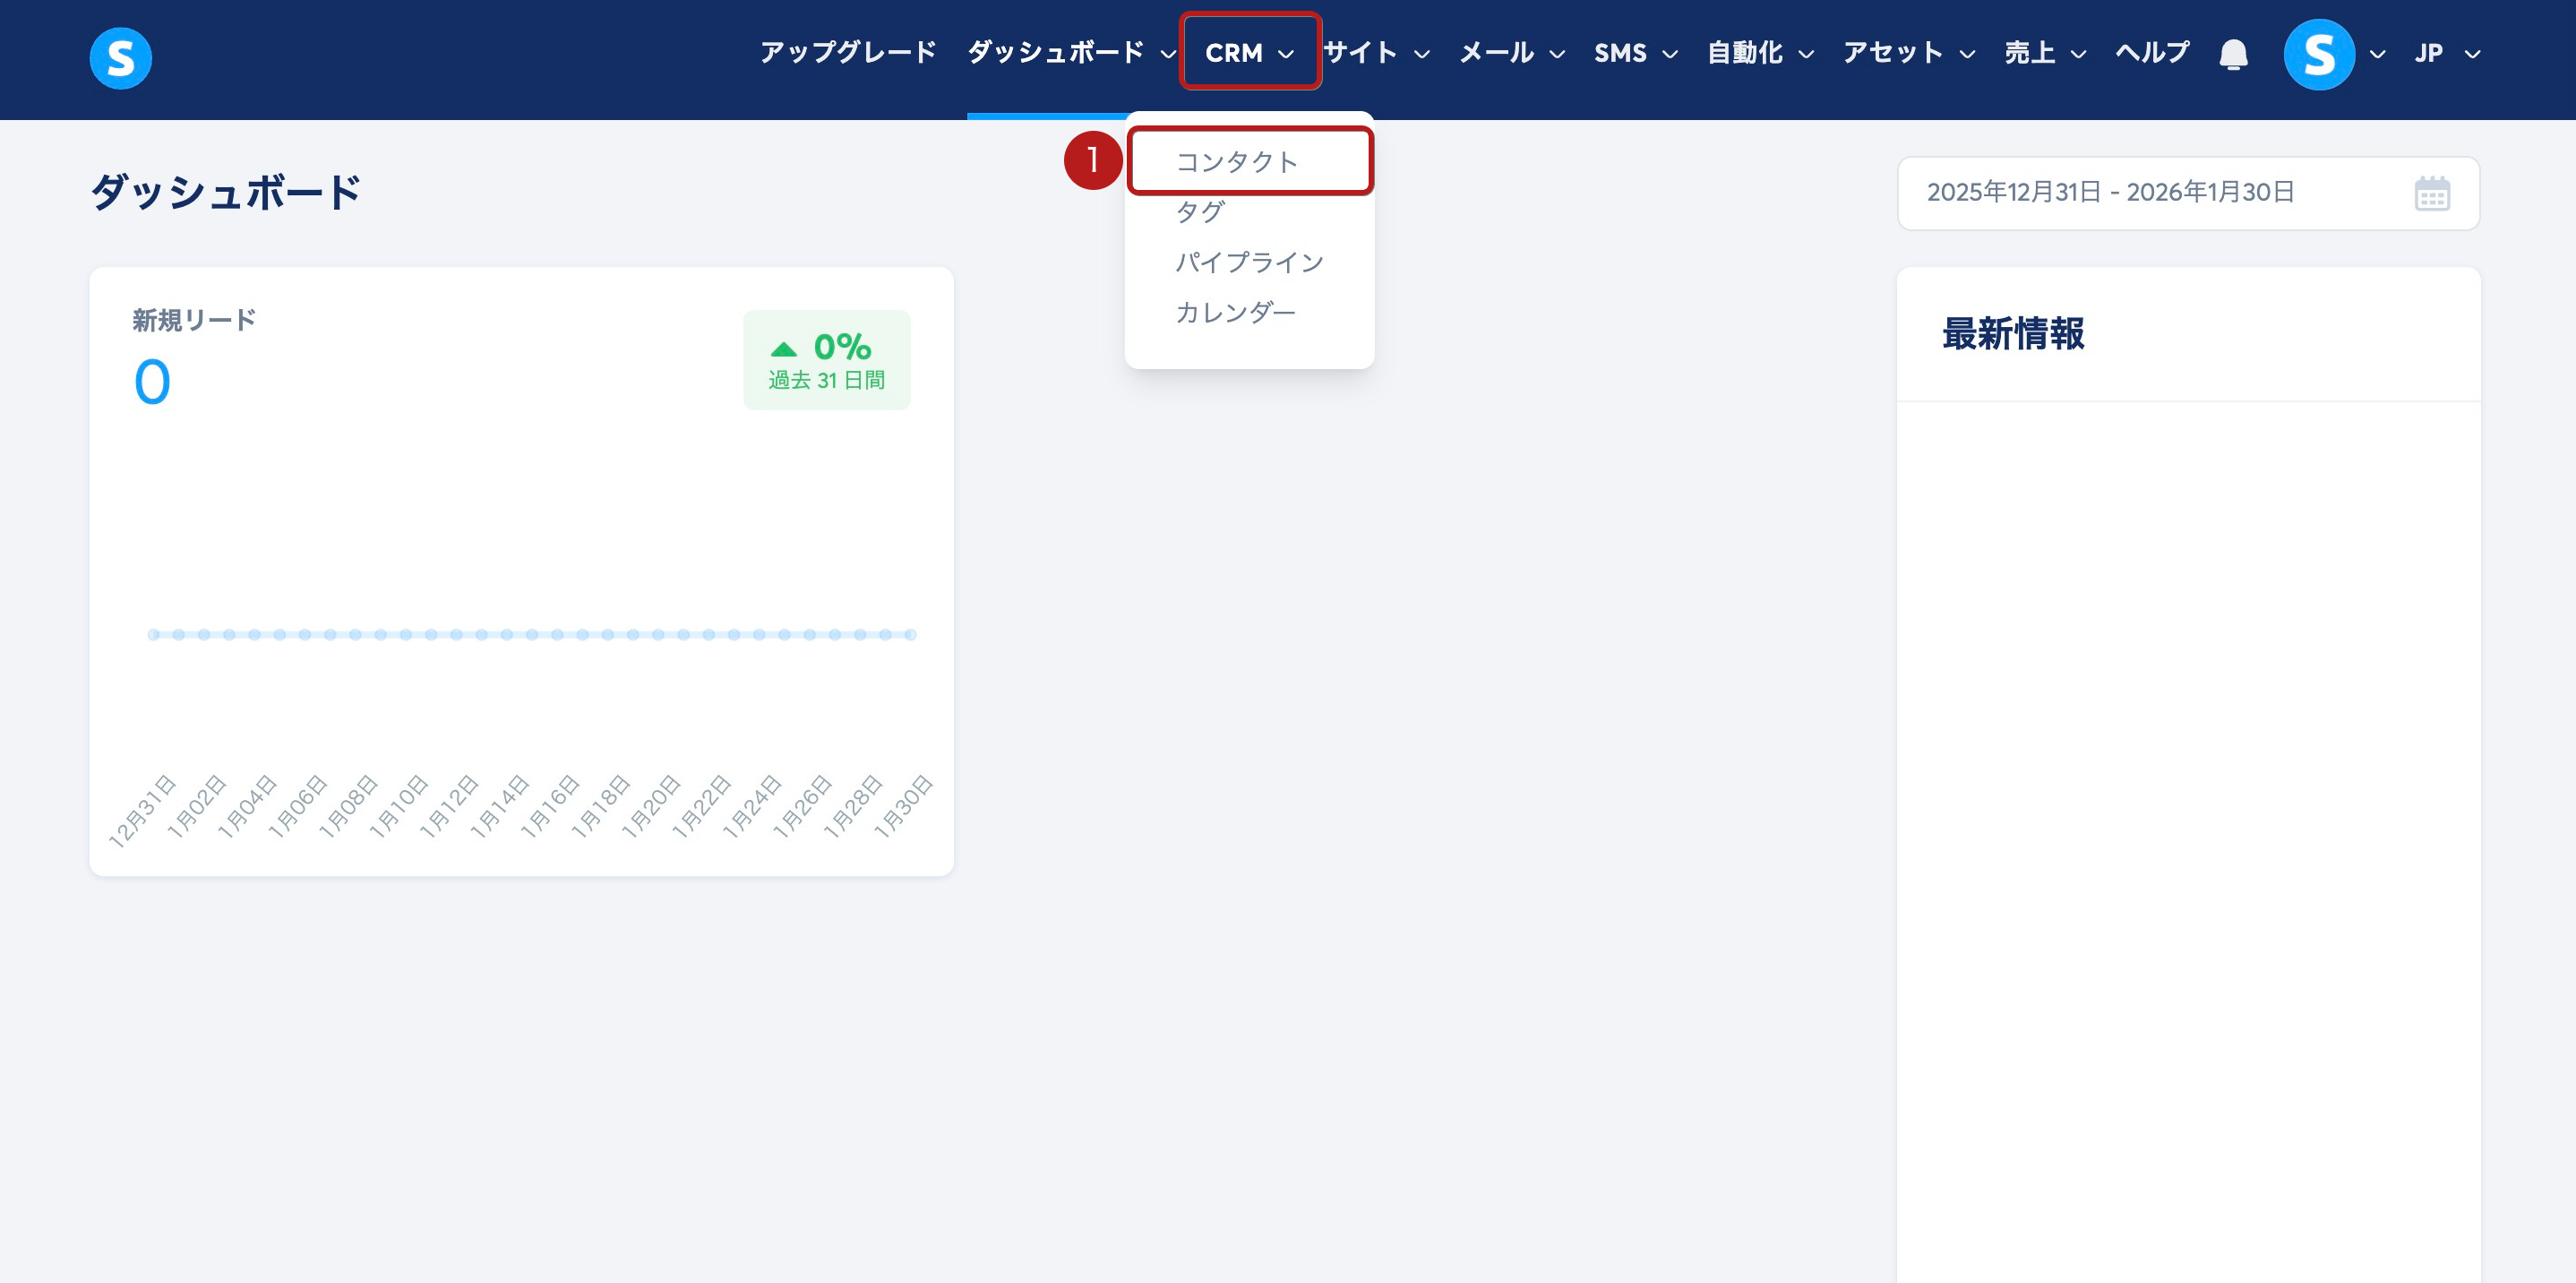Select タグ from CRM menu
The width and height of the screenshot is (2576, 1283).
tap(1200, 212)
